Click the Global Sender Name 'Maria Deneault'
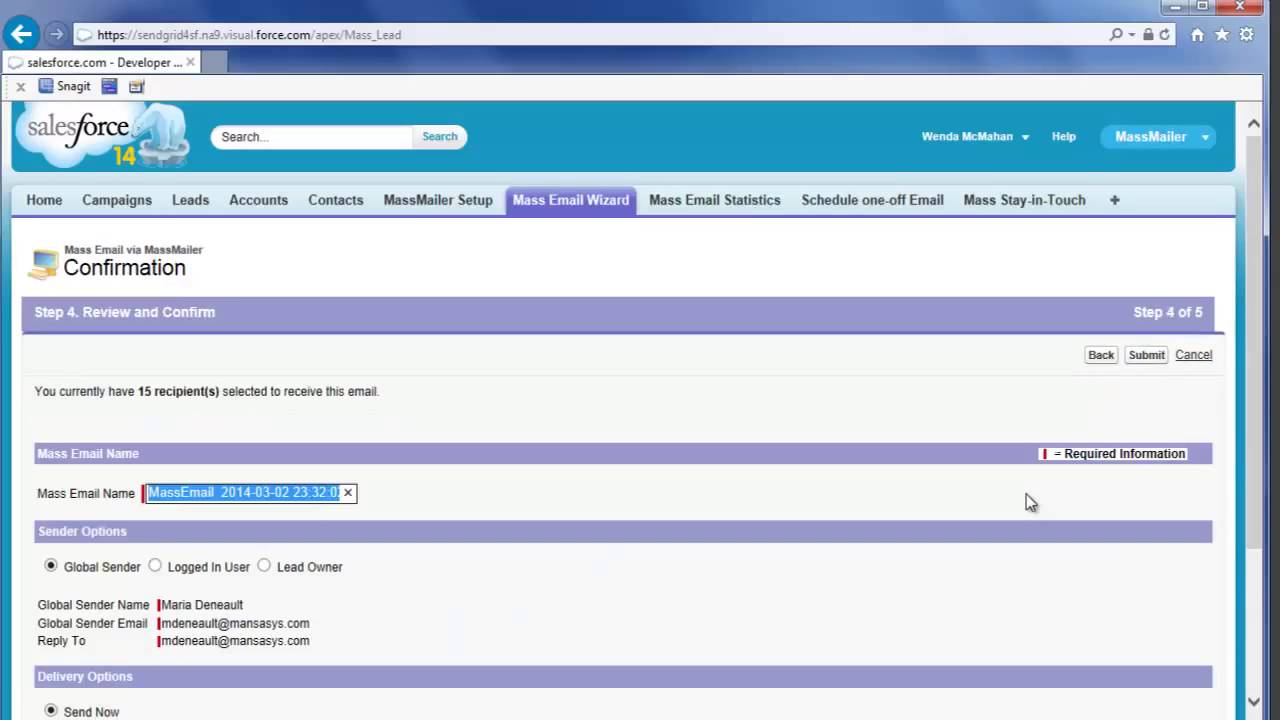1280x720 pixels. [202, 605]
